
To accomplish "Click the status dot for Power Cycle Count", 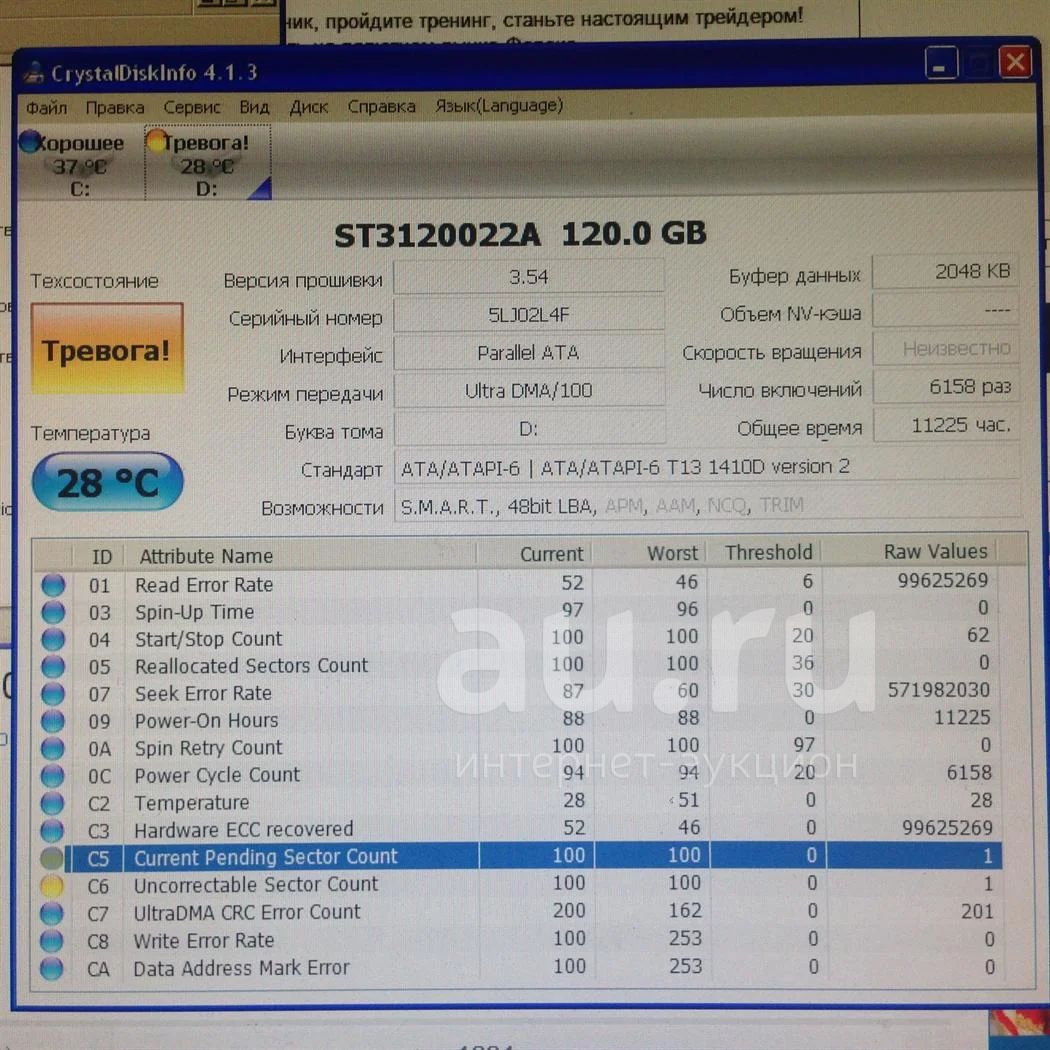I will [x=52, y=776].
